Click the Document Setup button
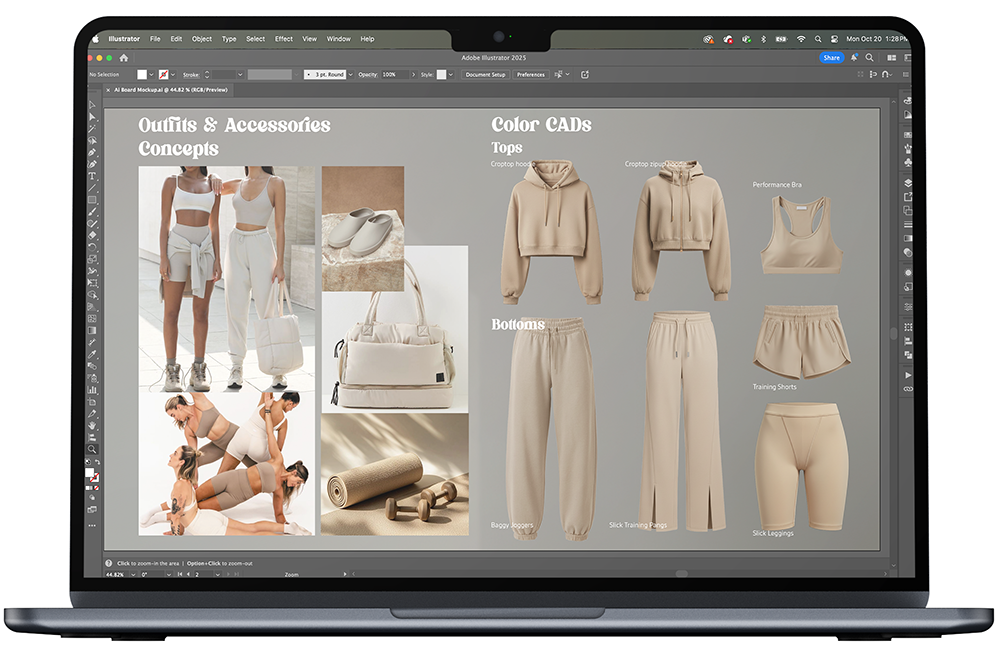This screenshot has width=1000, height=655. click(485, 75)
